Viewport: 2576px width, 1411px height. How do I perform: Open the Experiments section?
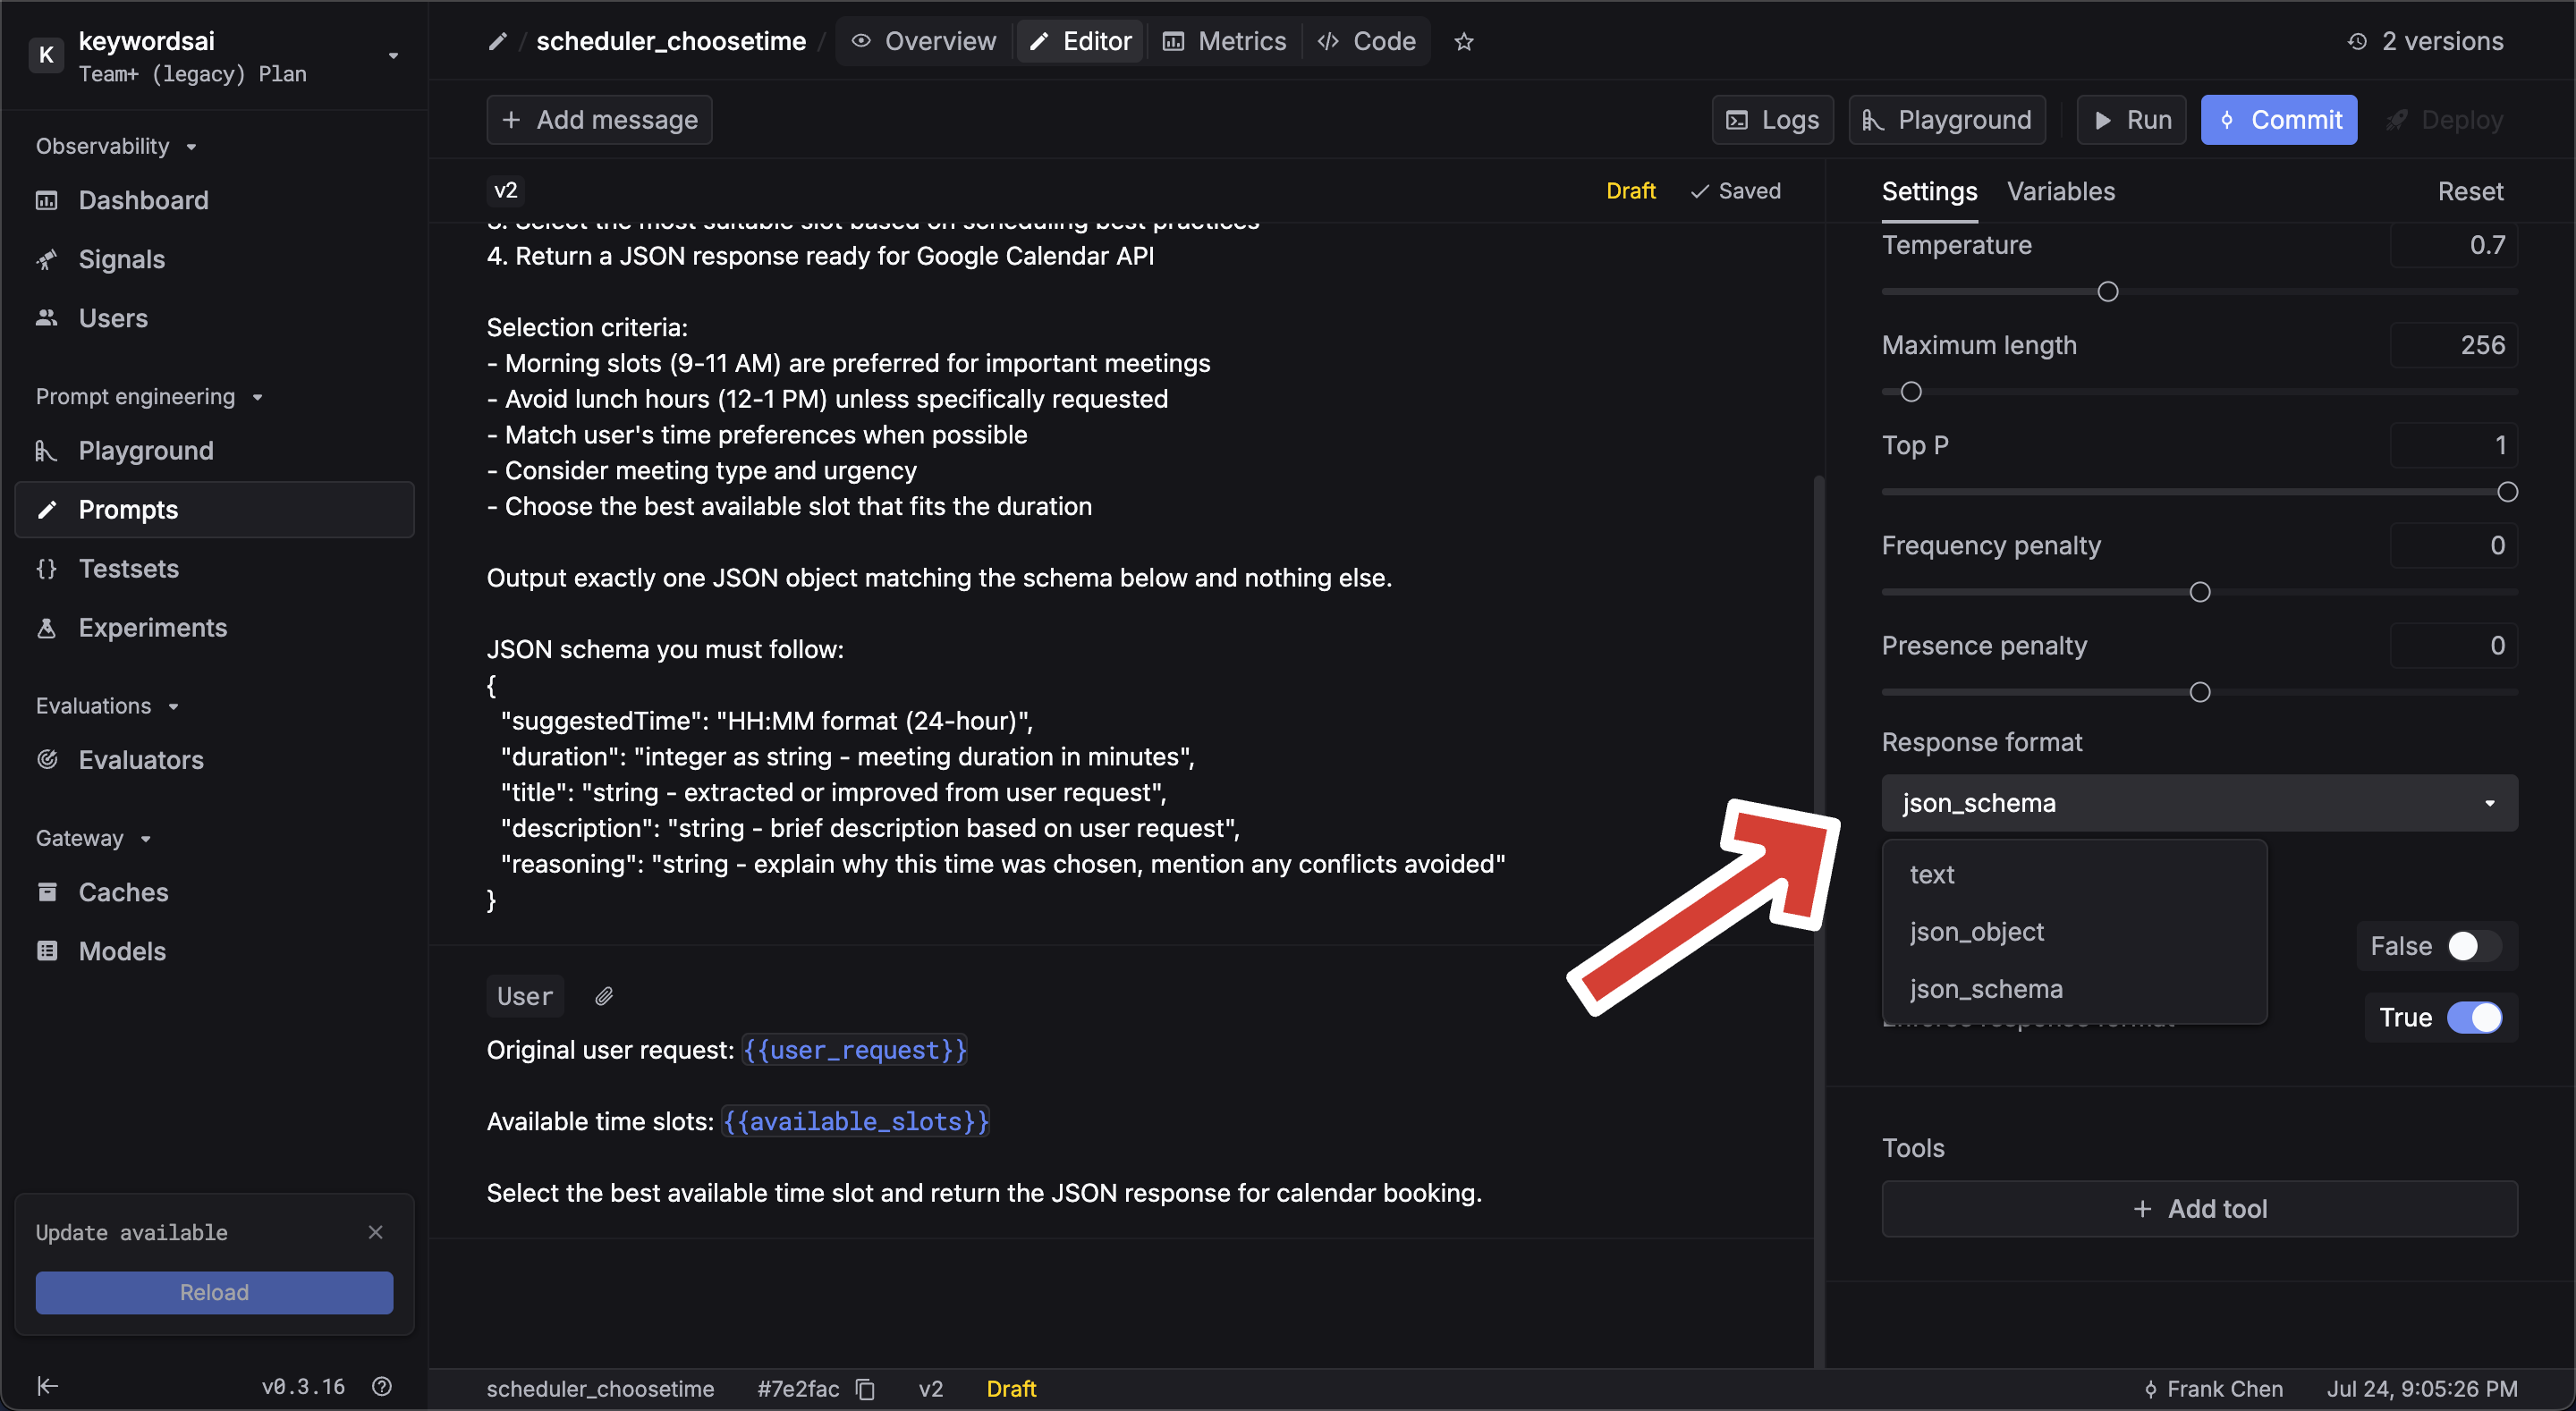coord(214,627)
